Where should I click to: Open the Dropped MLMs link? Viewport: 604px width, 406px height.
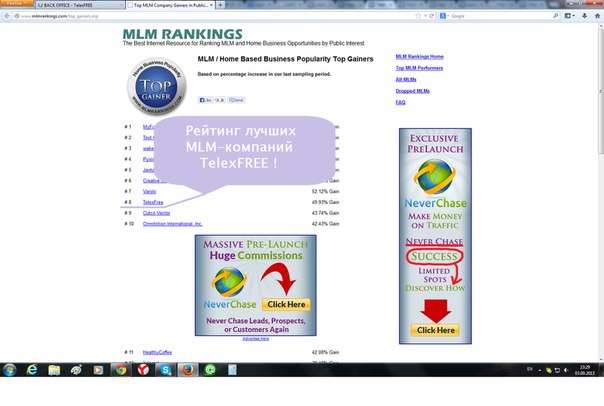tap(413, 91)
